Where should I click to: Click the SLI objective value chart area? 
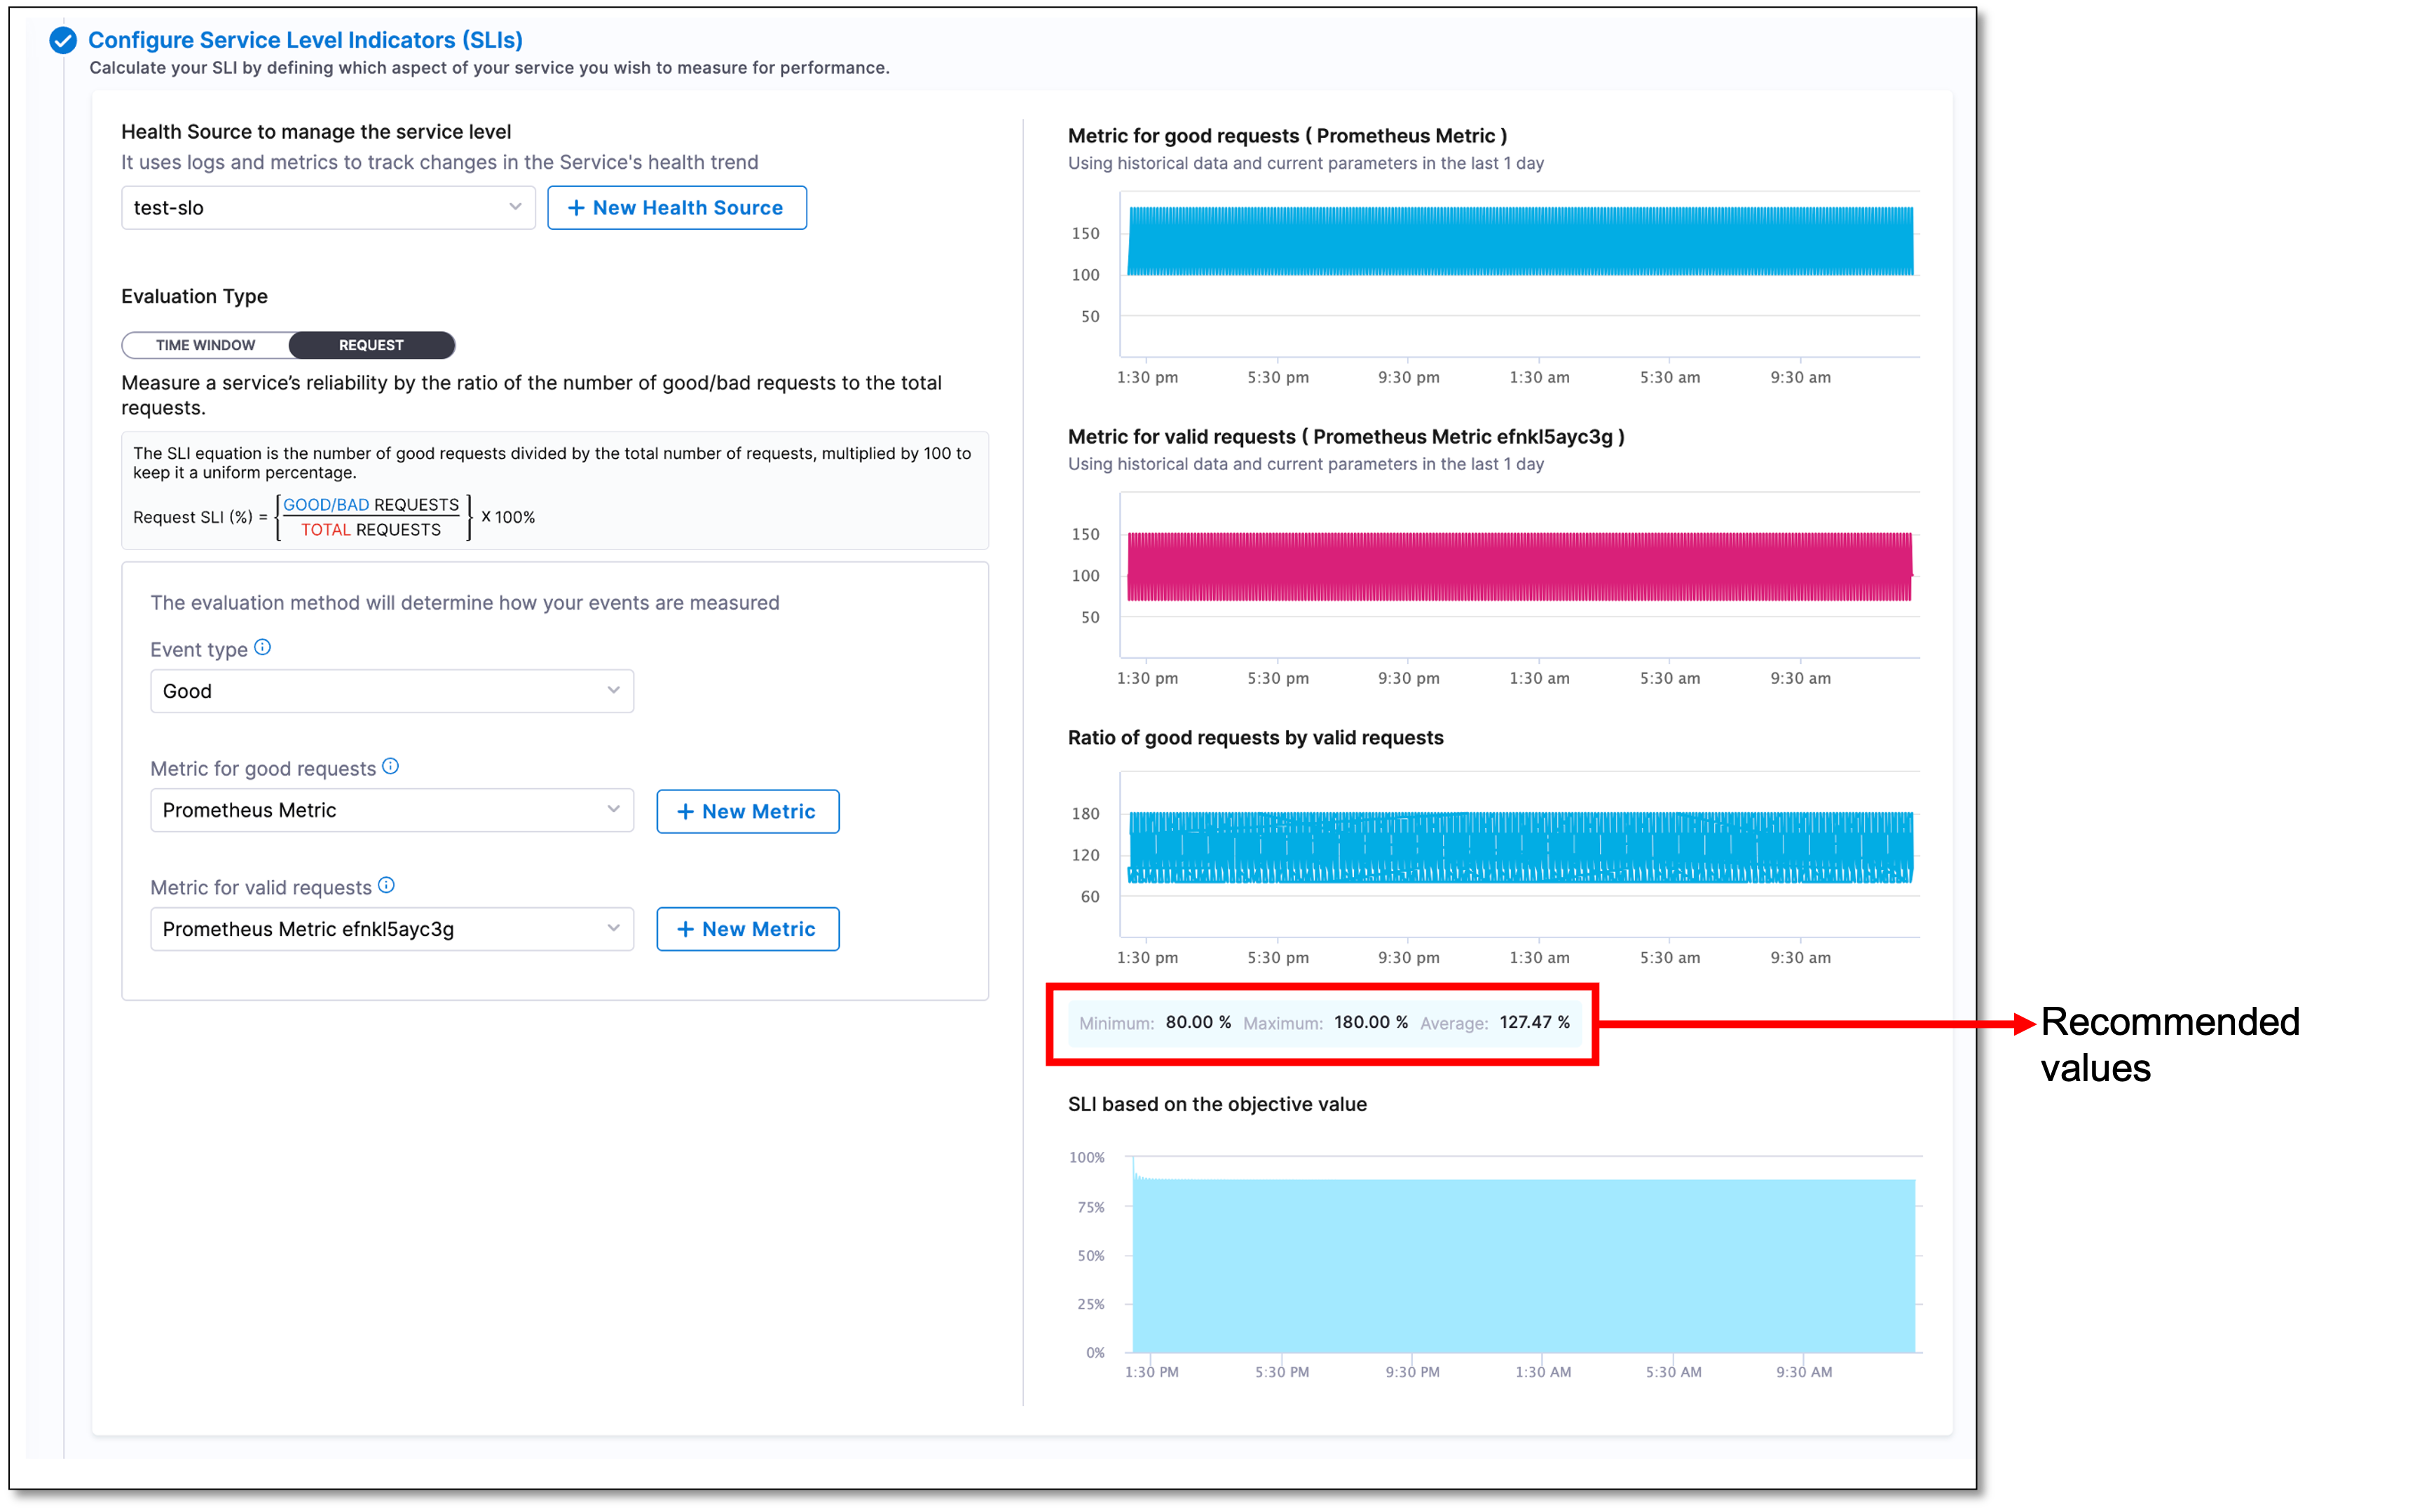[x=1523, y=1265]
